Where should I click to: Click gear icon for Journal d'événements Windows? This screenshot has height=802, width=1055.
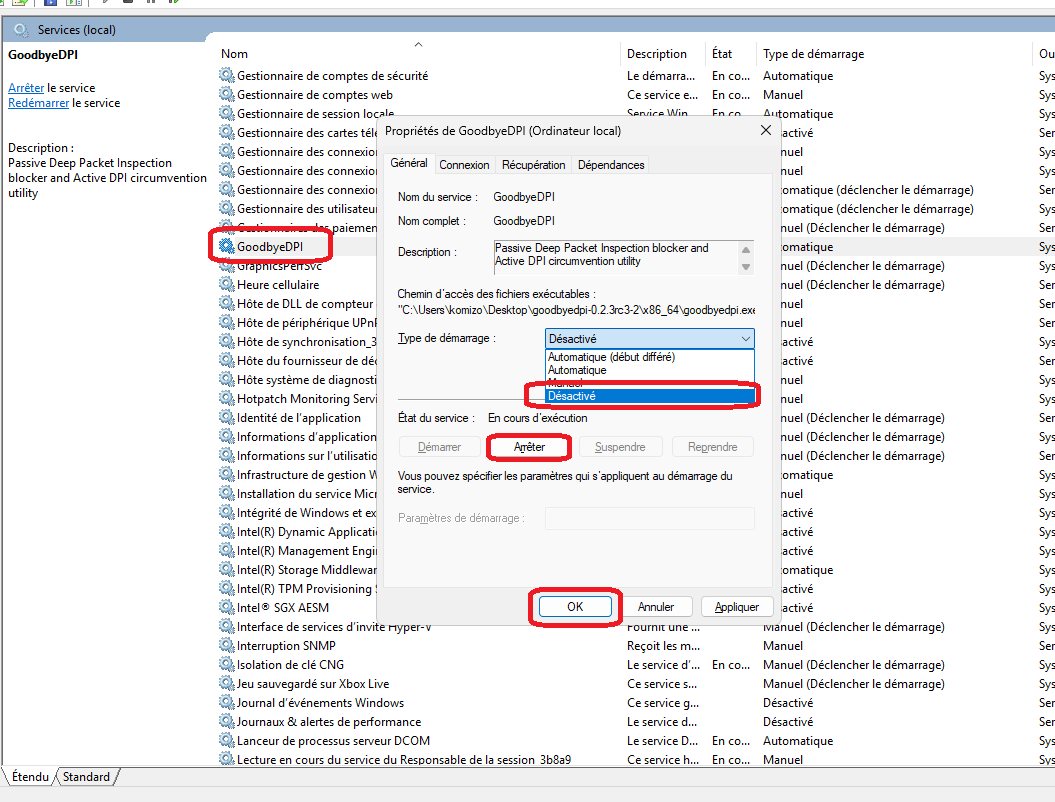(227, 703)
